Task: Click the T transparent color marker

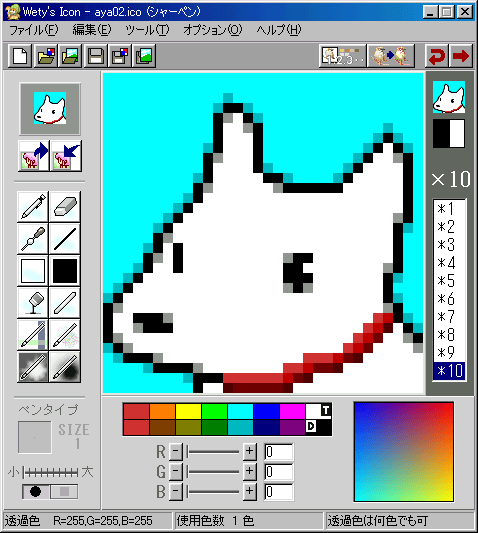Action: (326, 410)
